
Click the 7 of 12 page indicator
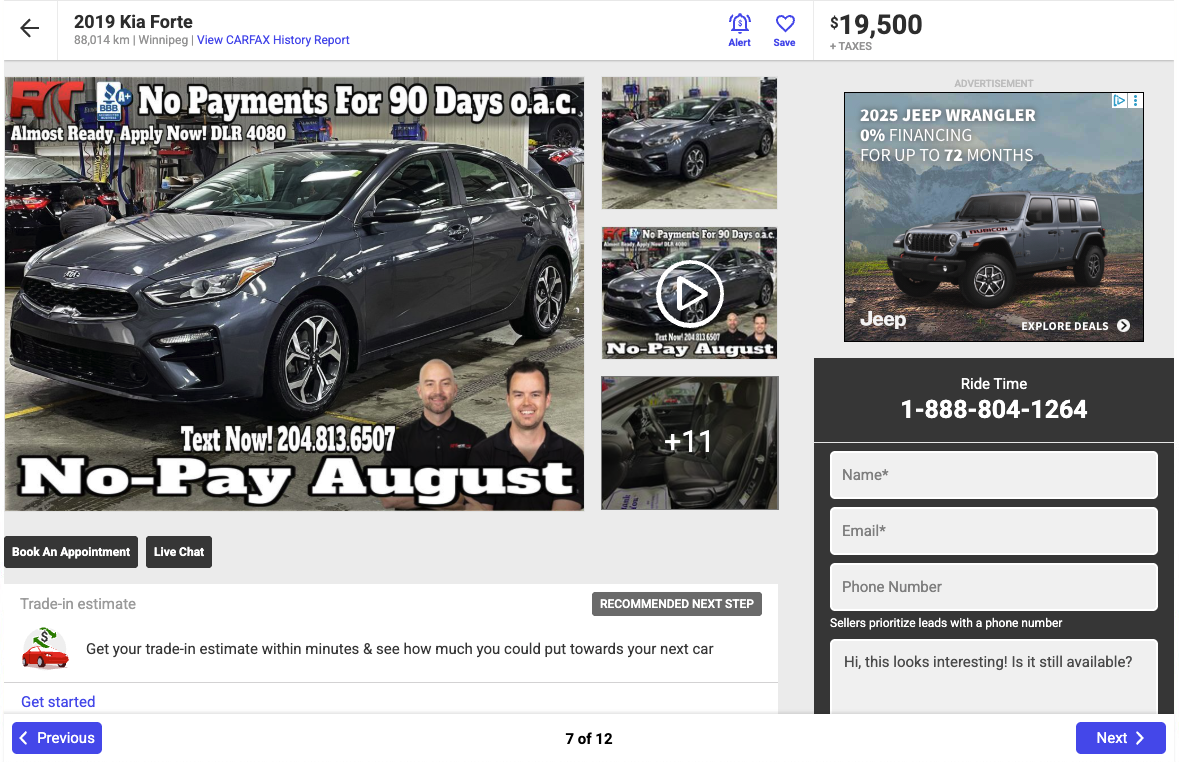pos(589,739)
